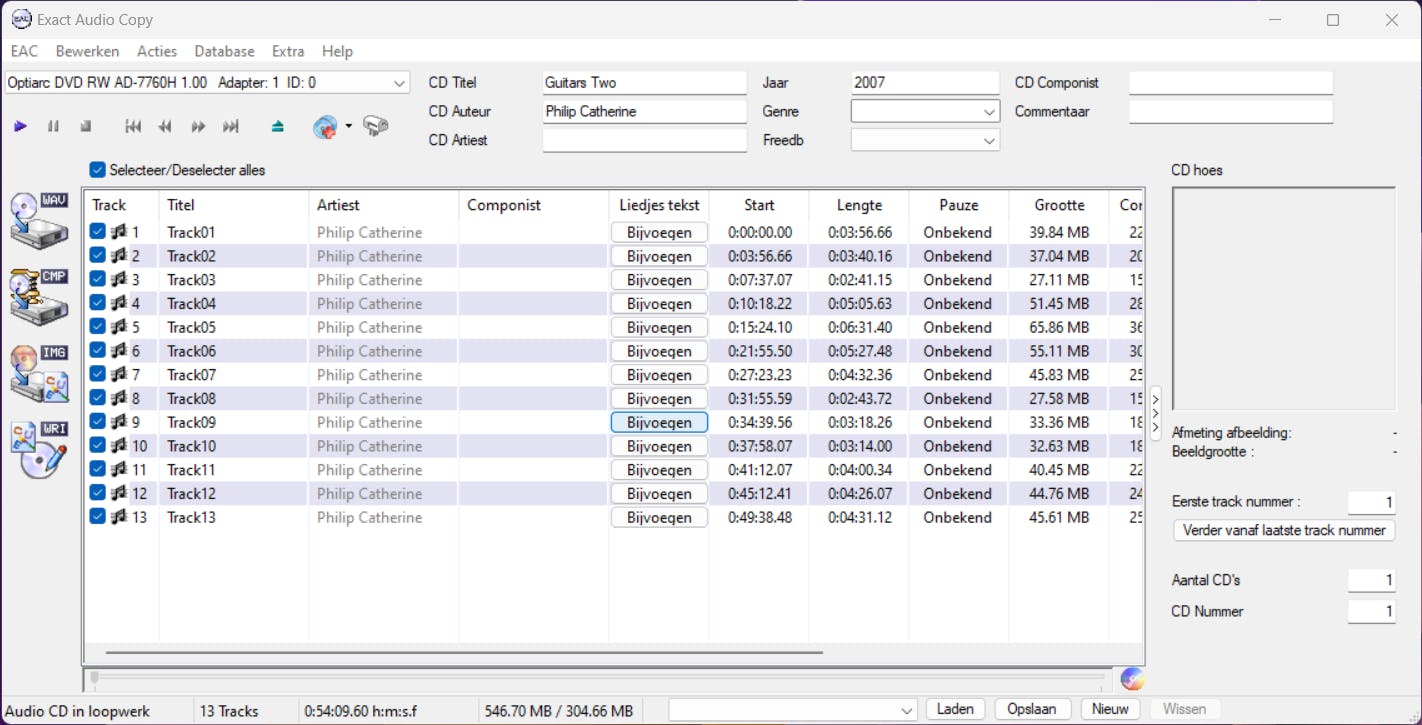Click Verder vanaf laatste track nummer button

[1284, 530]
